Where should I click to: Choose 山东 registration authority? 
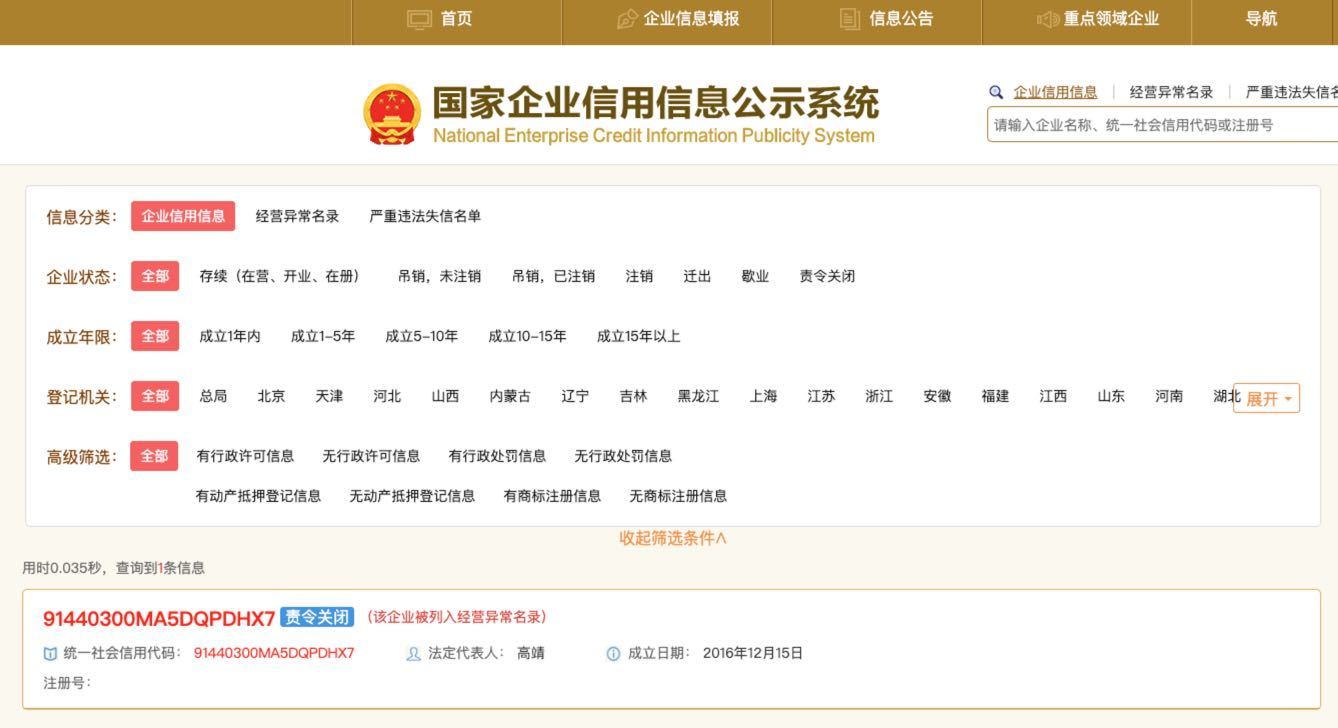[x=1111, y=396]
